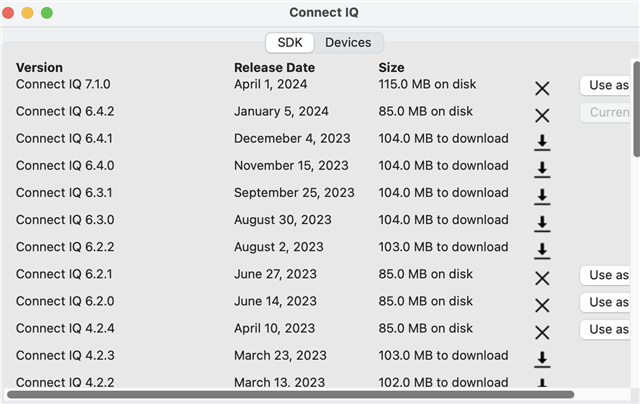Remove Connect IQ 7.1.0 via X icon
640x404 pixels.
pos(542,88)
